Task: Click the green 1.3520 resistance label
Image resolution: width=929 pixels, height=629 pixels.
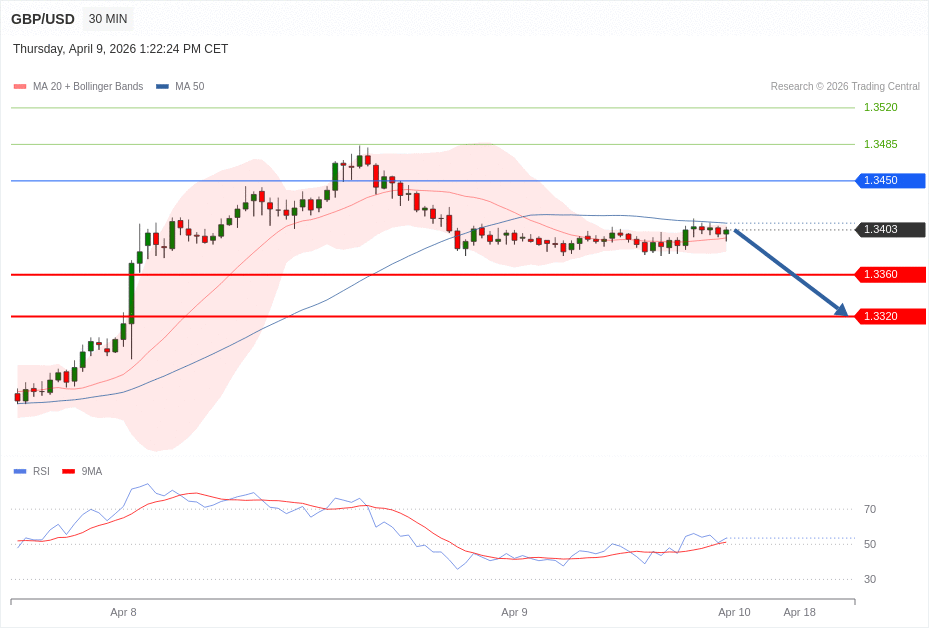Action: tap(880, 108)
